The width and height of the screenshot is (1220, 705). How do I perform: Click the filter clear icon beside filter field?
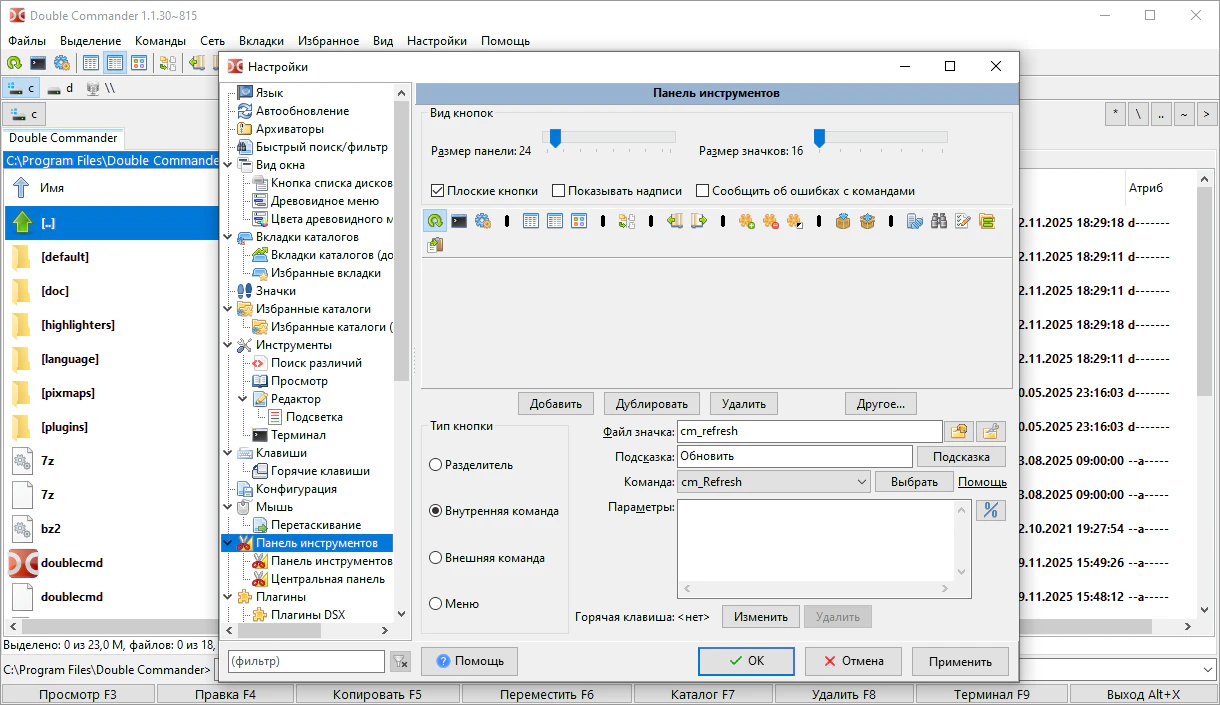(x=400, y=661)
